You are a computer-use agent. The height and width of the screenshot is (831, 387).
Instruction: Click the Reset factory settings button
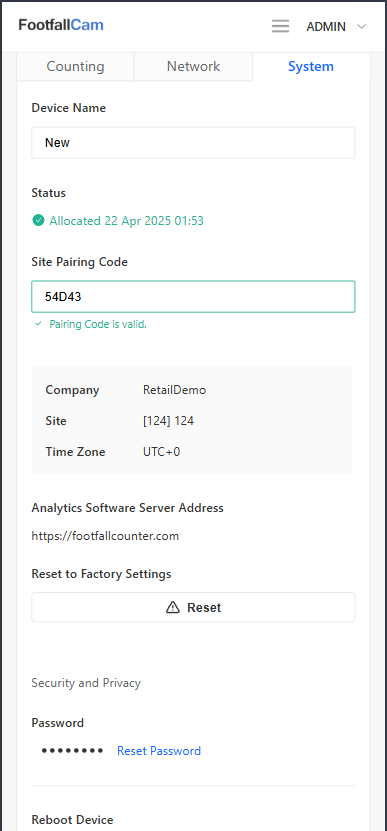tap(193, 607)
